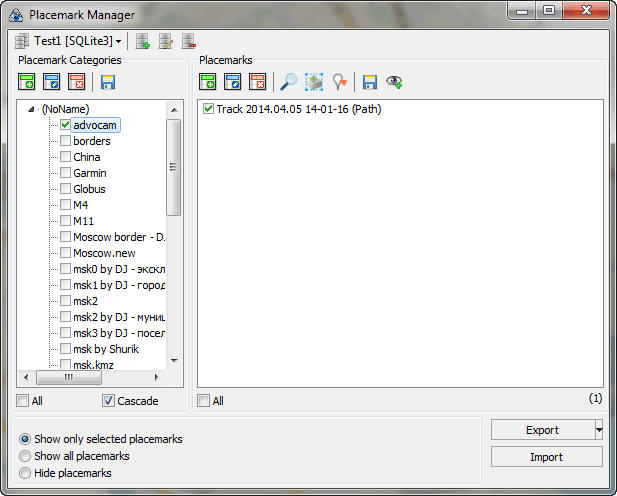The image size is (617, 496).
Task: Click the edit database icon in top toolbar
Action: point(166,41)
